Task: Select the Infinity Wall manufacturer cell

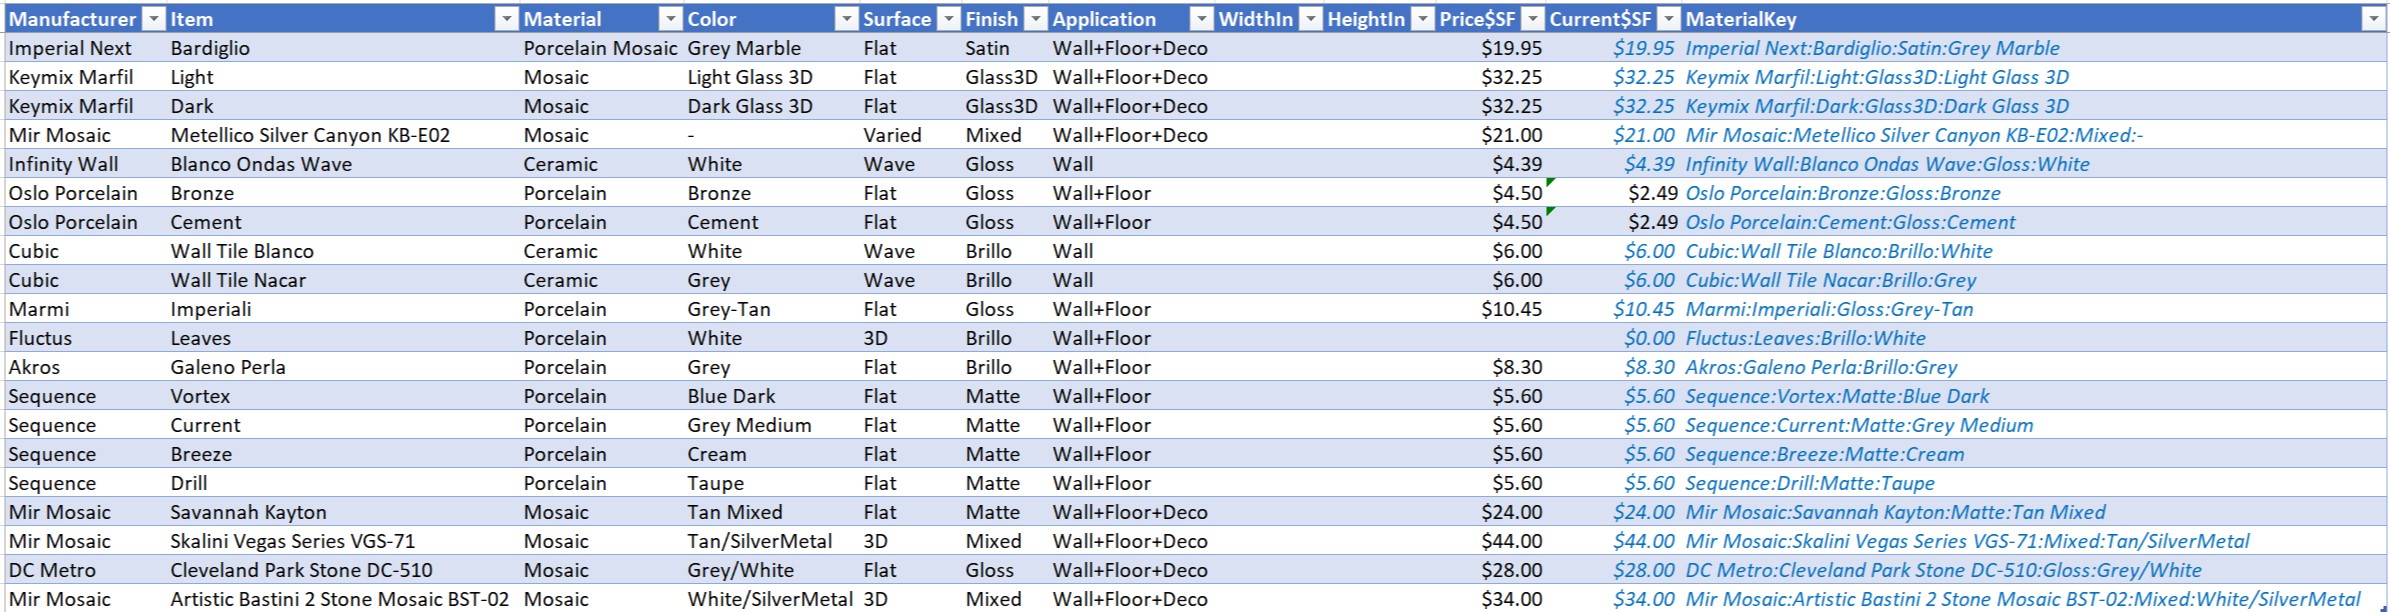Action: tap(85, 164)
